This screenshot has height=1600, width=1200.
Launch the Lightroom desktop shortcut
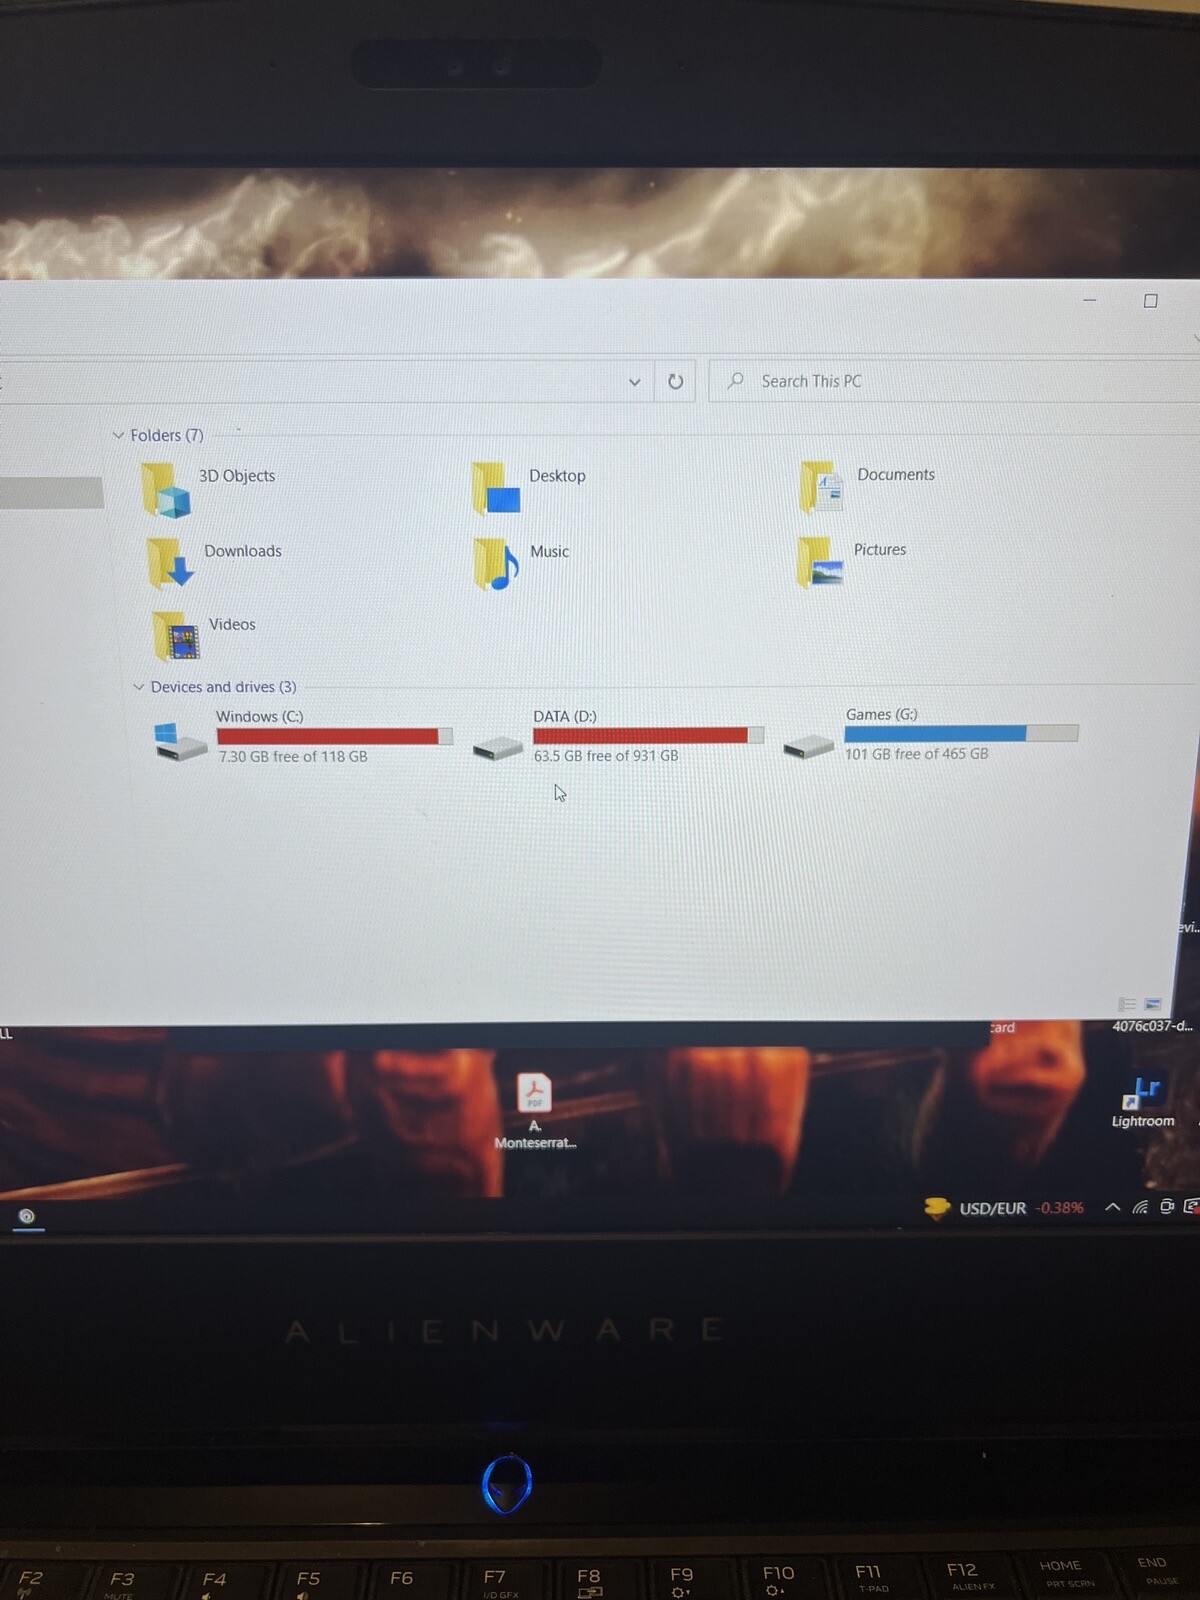1141,1092
